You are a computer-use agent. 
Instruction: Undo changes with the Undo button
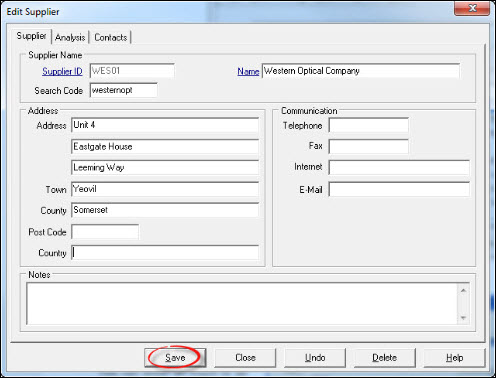[x=315, y=358]
